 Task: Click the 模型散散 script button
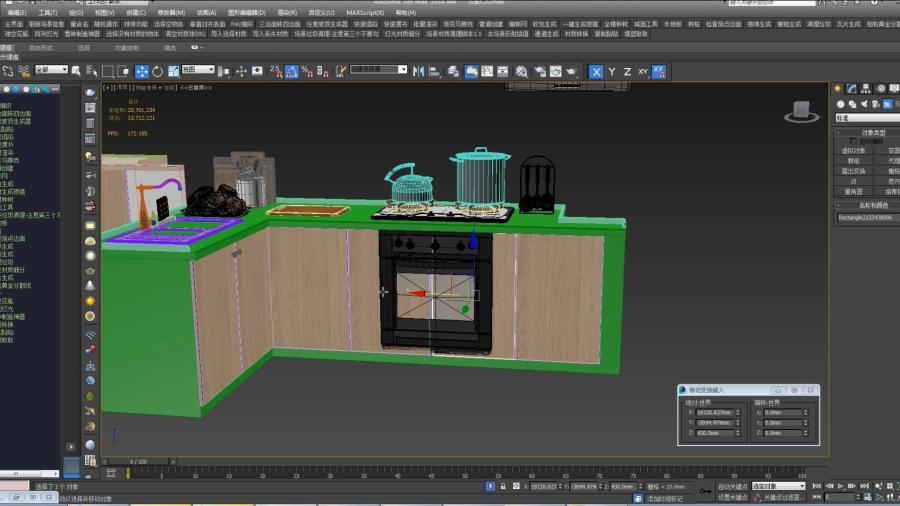coord(636,34)
